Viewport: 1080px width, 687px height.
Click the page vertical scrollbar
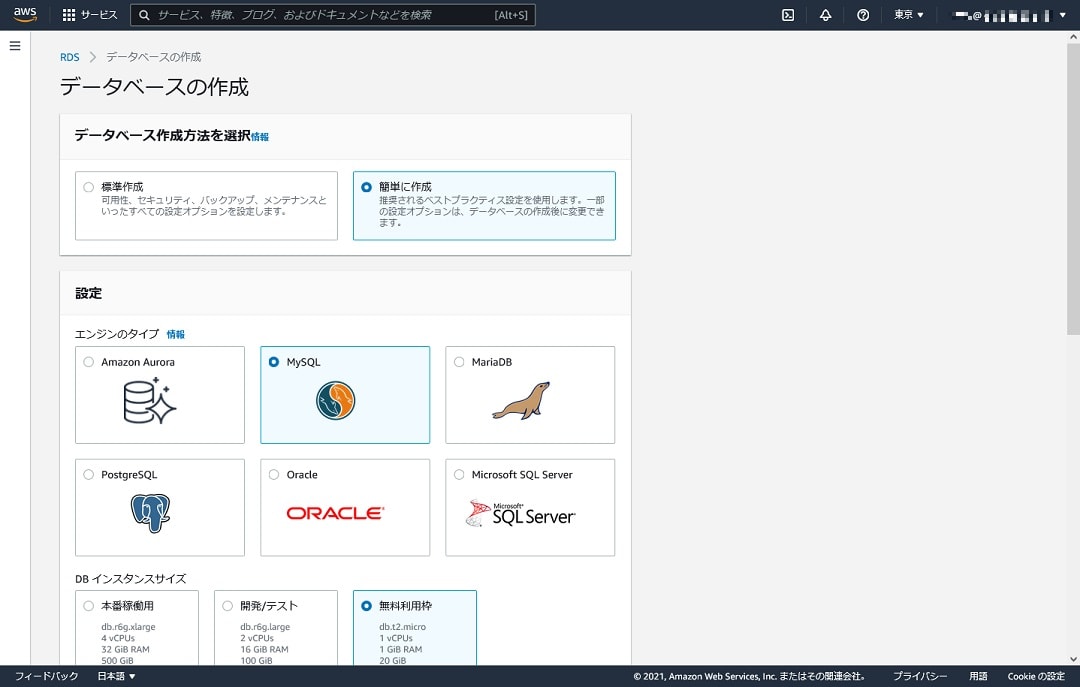tap(1073, 189)
